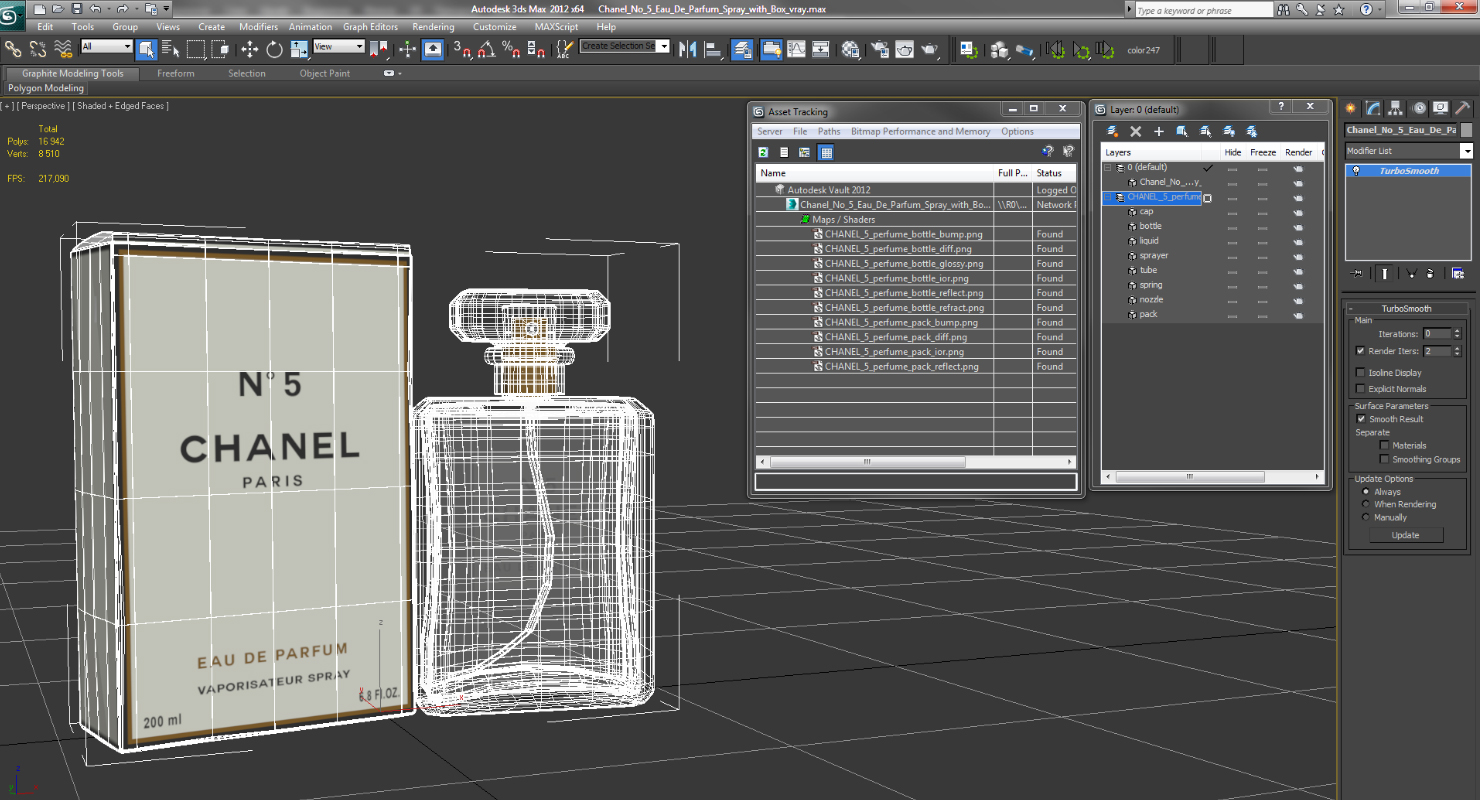Open the Motion command panel tab
The image size is (1480, 800).
[1418, 108]
